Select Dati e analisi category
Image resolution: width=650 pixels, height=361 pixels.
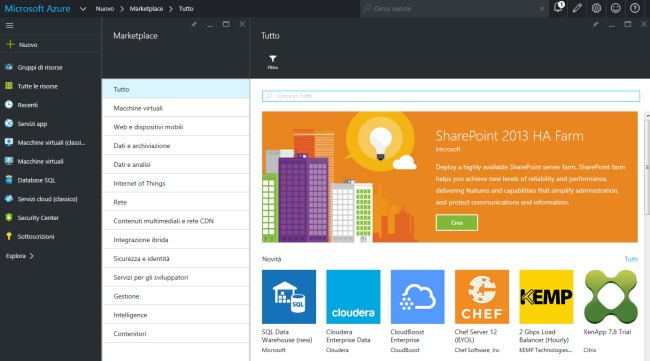(176, 164)
